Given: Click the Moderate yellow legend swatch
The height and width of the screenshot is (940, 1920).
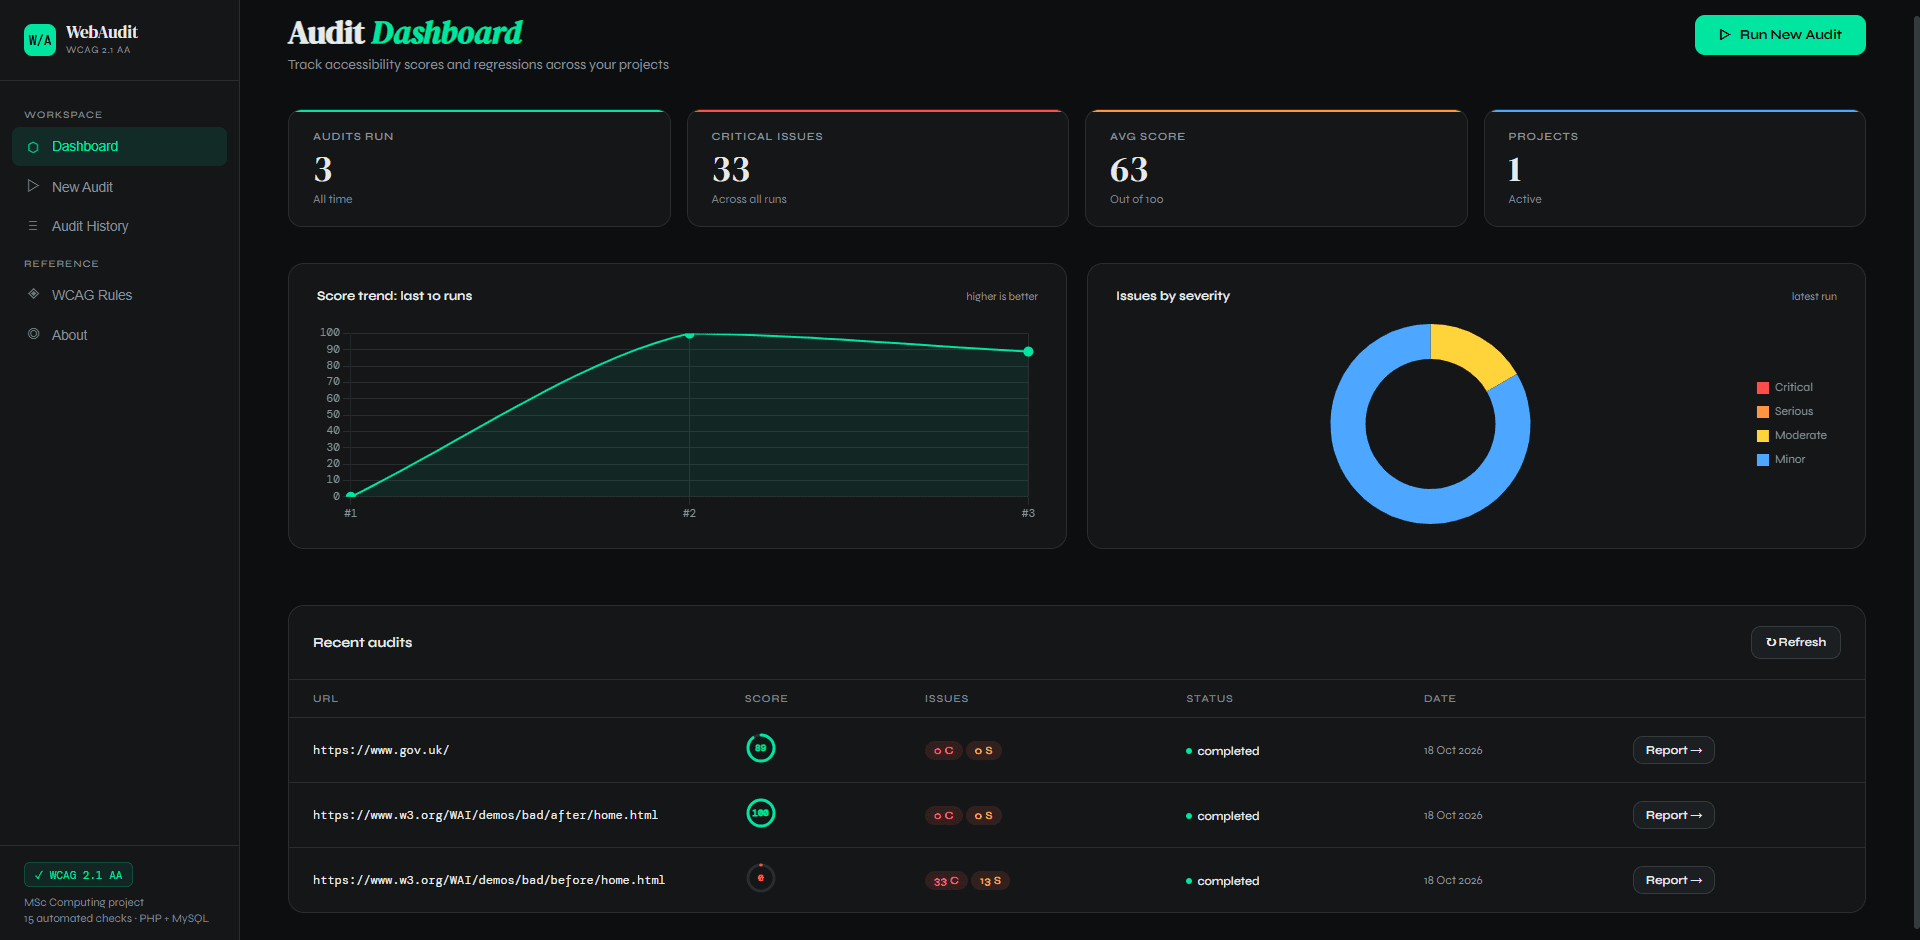Looking at the screenshot, I should pyautogui.click(x=1763, y=436).
